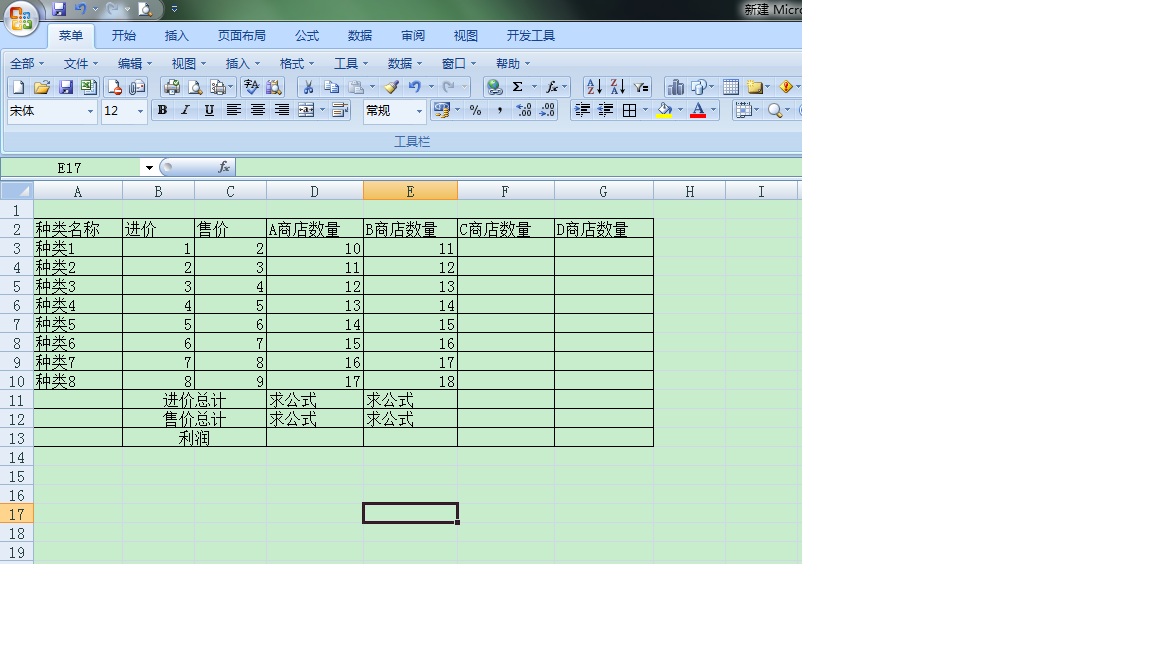The image size is (1152, 648).
Task: Run spelling check ABC icon
Action: pos(251,87)
